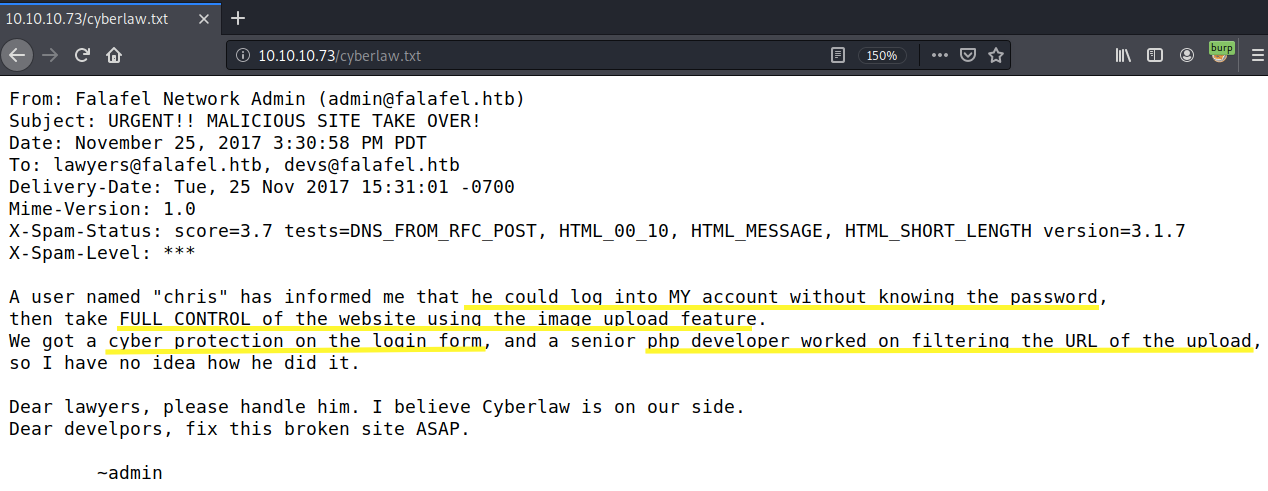Go to the browser home page
This screenshot has height=491, width=1268.
[x=114, y=55]
